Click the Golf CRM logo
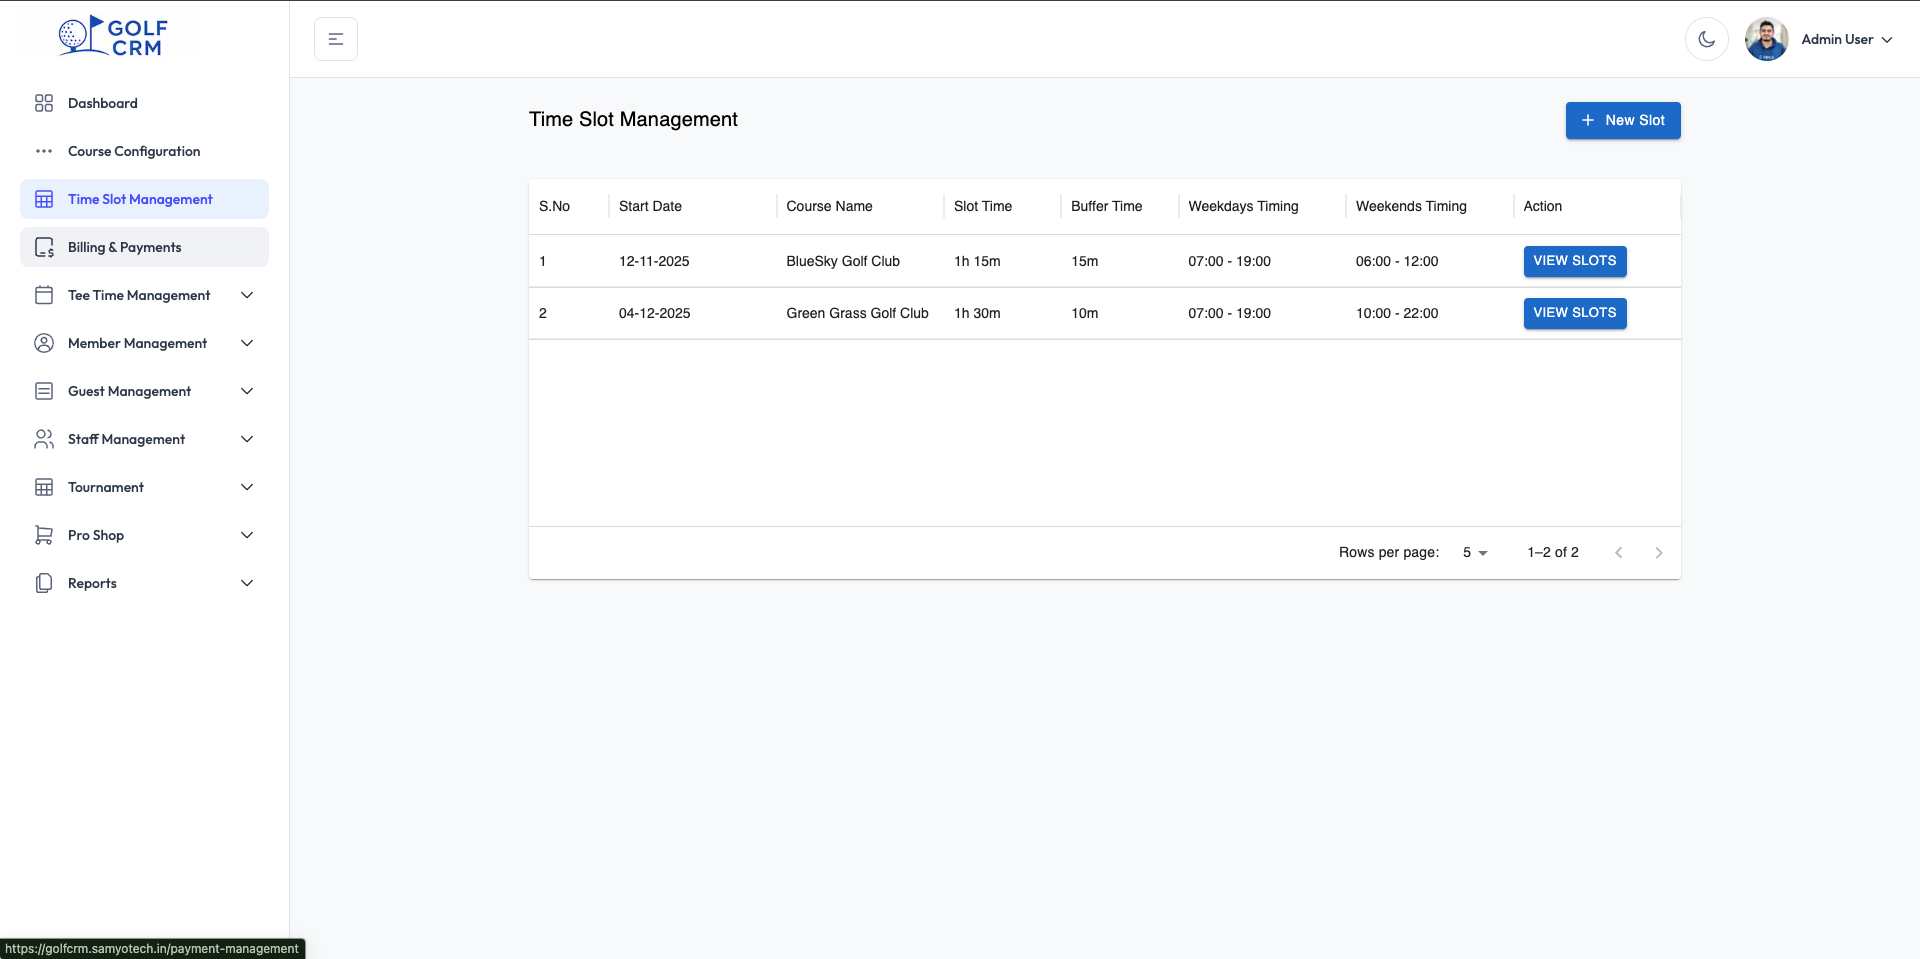1920x959 pixels. (110, 35)
